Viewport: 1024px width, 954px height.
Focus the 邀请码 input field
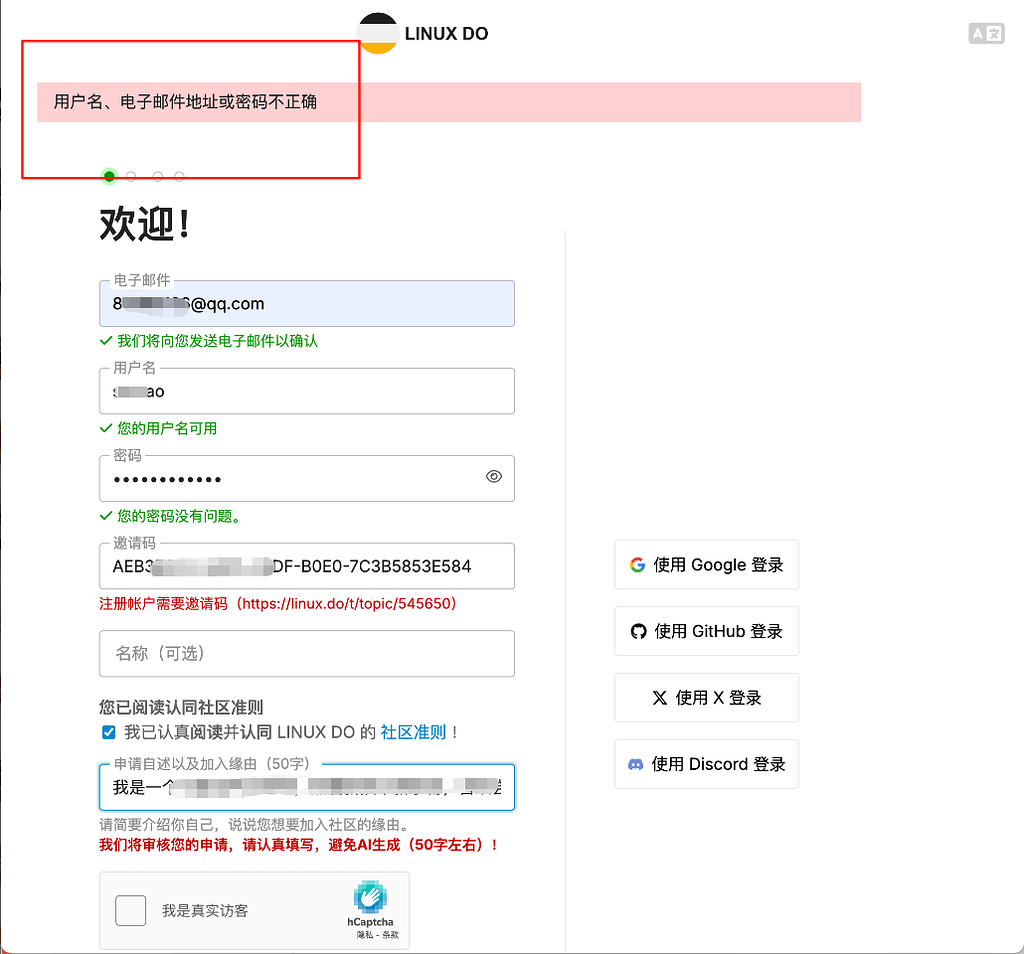307,566
